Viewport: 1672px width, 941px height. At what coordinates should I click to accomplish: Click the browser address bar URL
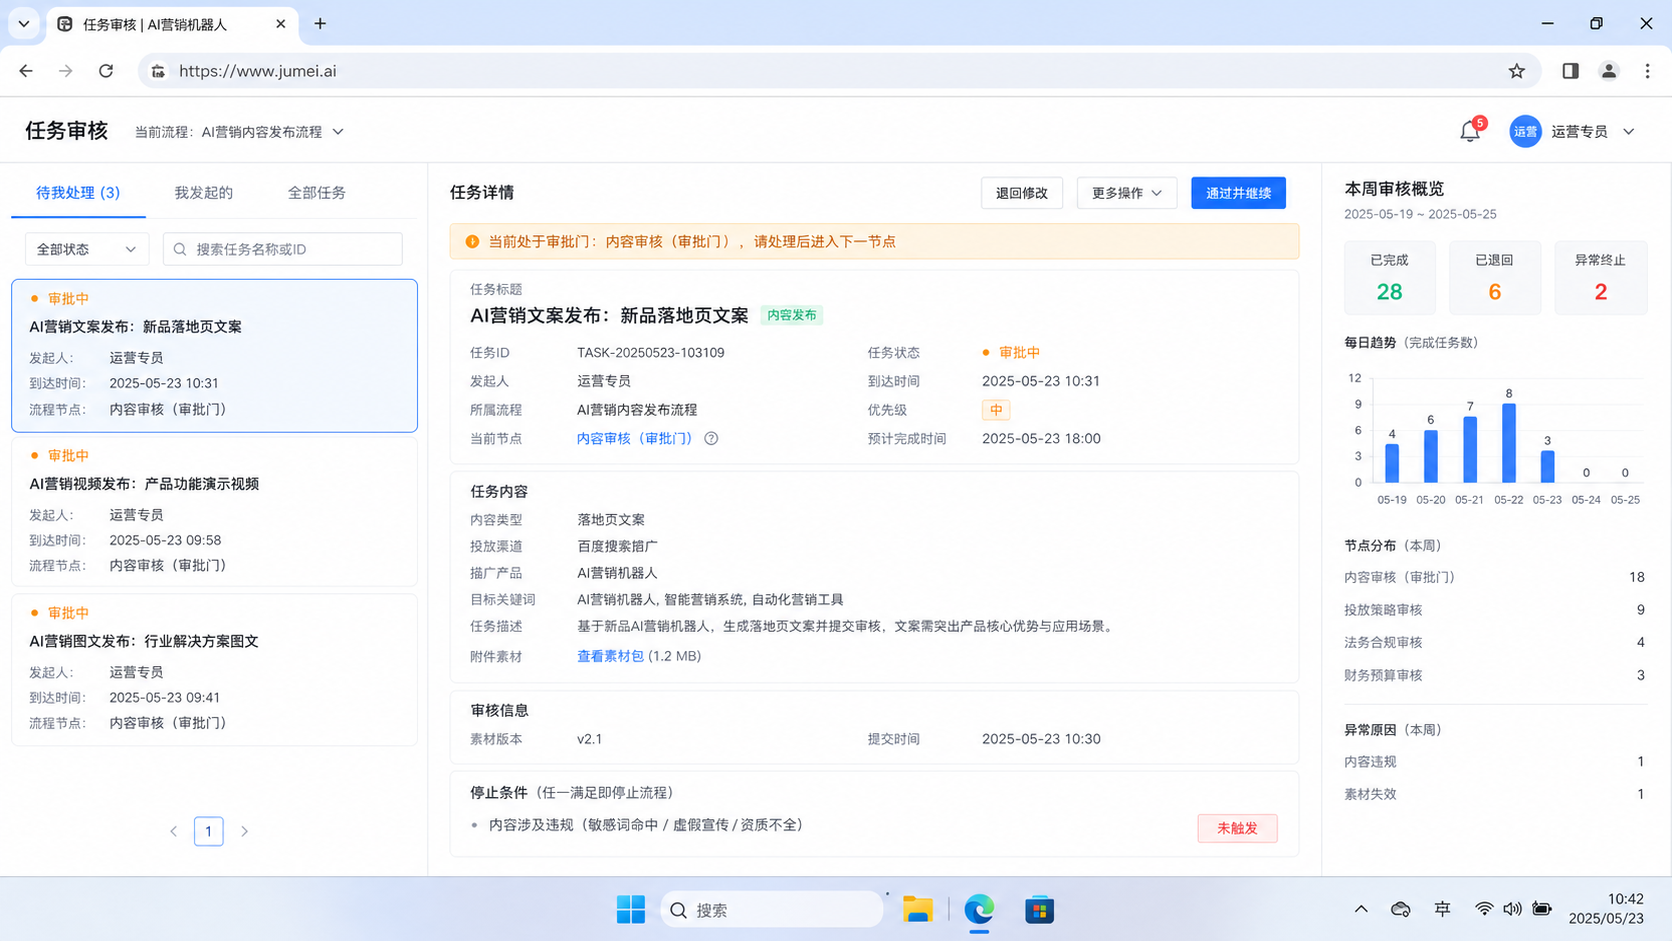(257, 71)
